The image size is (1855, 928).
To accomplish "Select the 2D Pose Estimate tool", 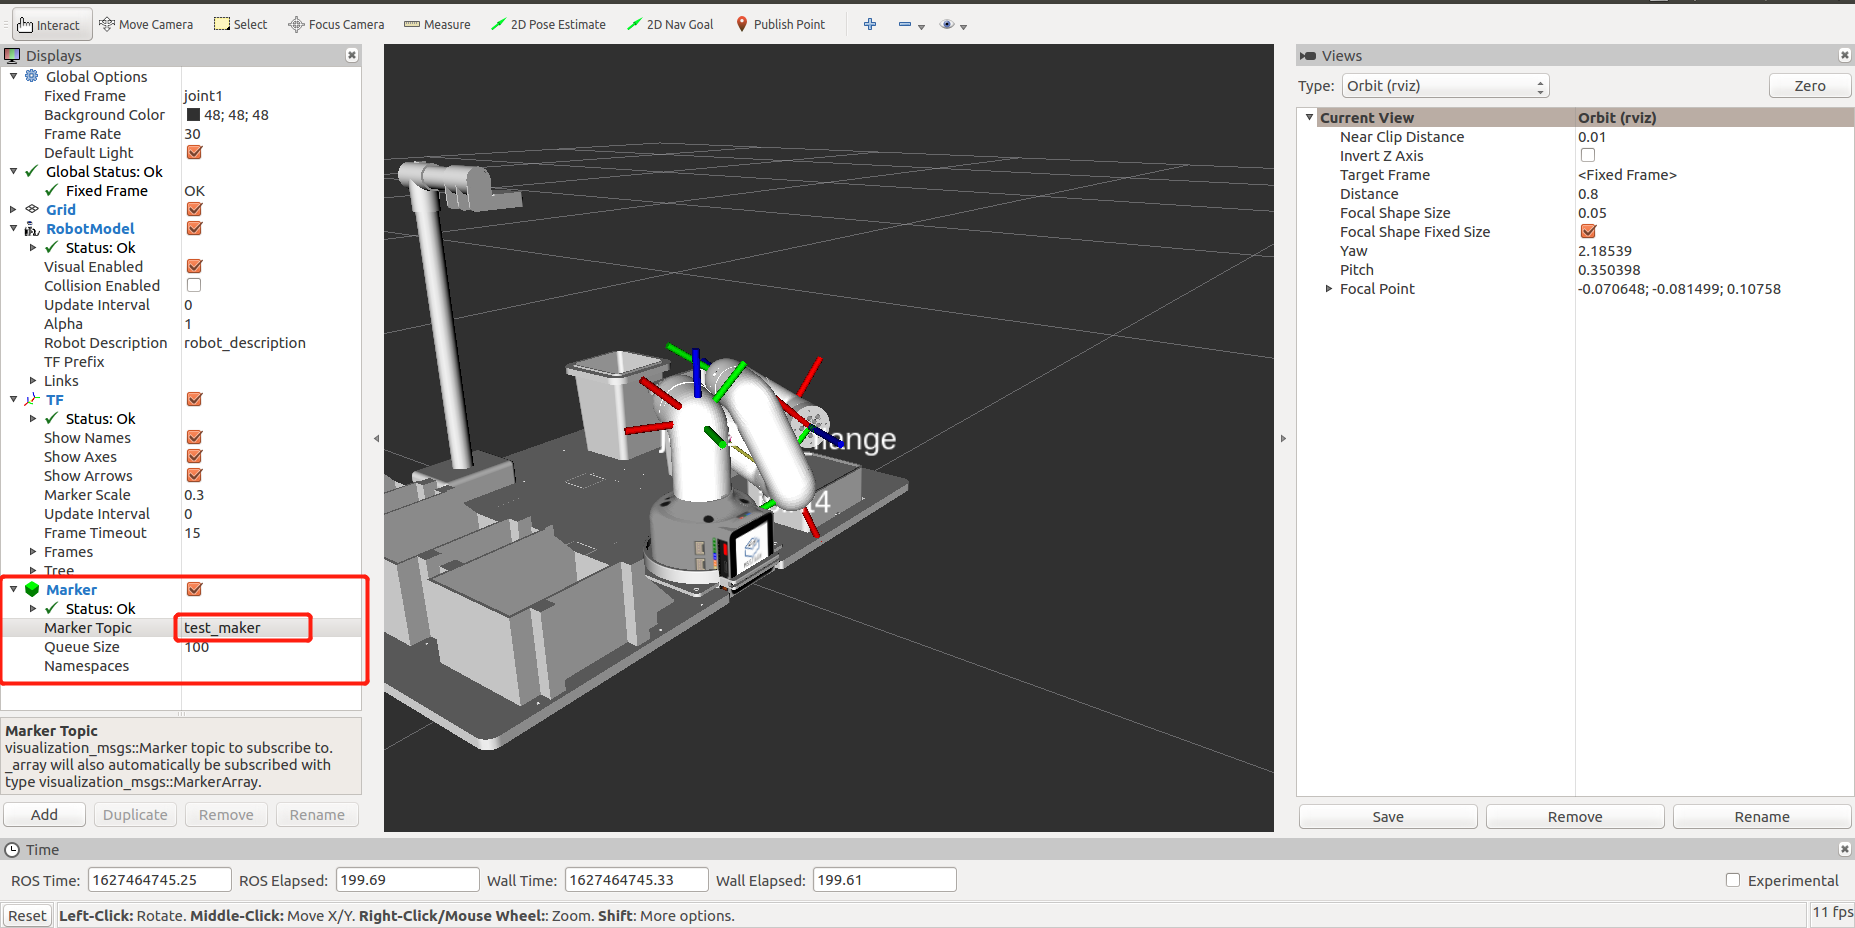I will tap(548, 25).
